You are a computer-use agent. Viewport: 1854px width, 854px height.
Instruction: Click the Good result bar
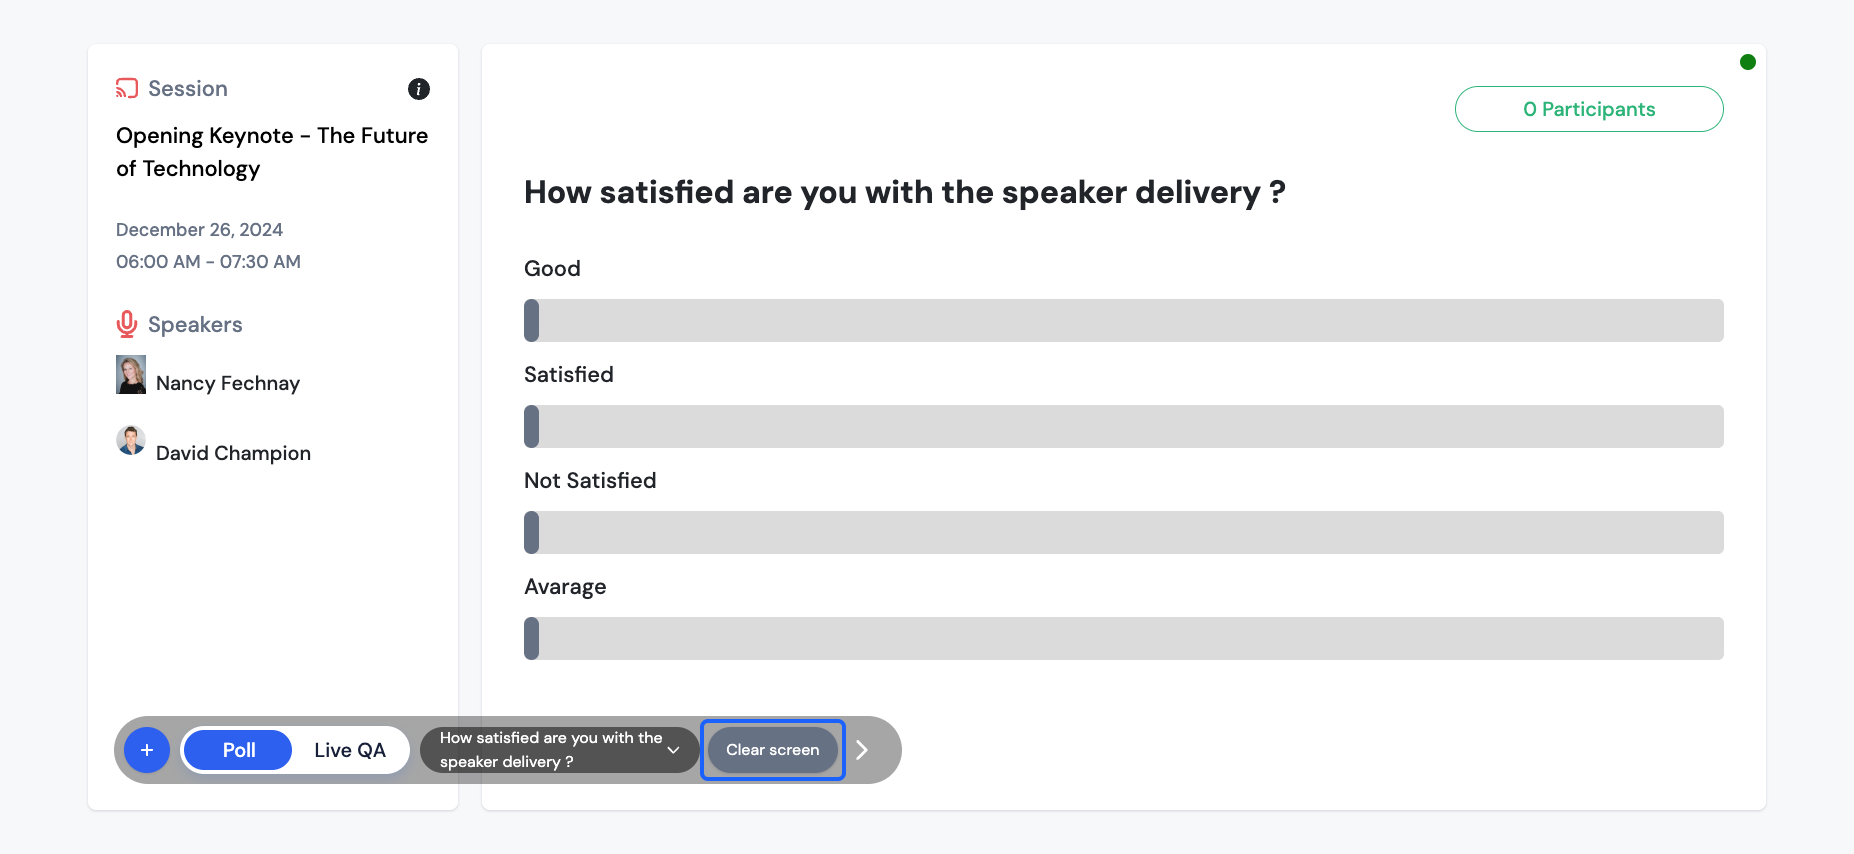(1124, 320)
